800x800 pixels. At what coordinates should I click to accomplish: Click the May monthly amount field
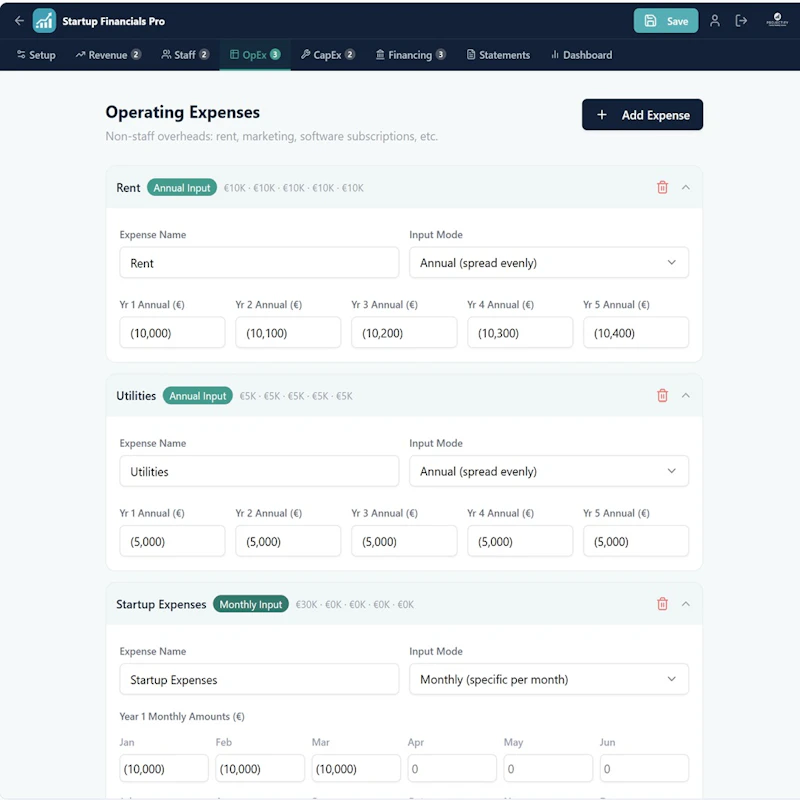coord(548,768)
